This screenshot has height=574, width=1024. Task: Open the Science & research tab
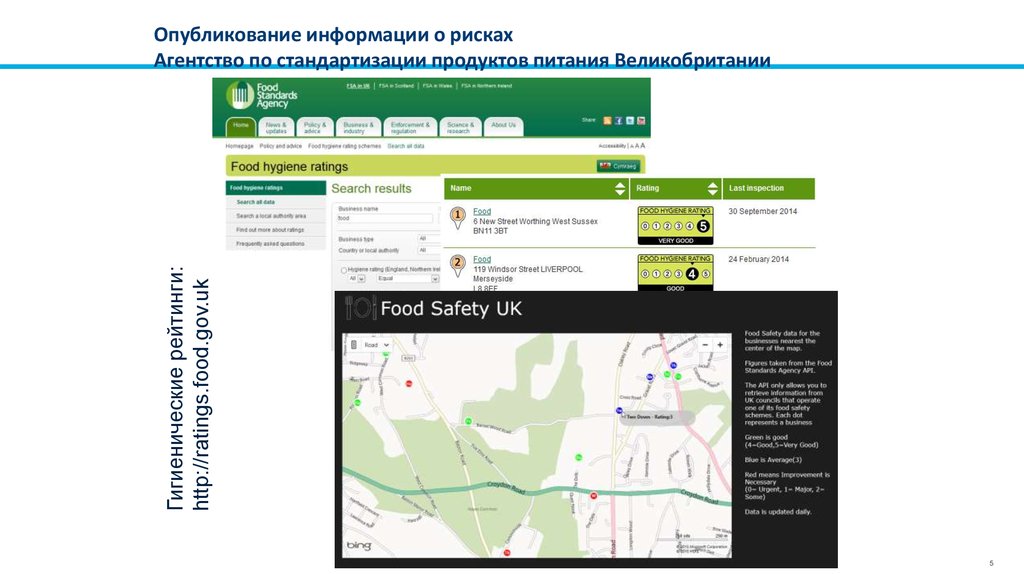(460, 127)
